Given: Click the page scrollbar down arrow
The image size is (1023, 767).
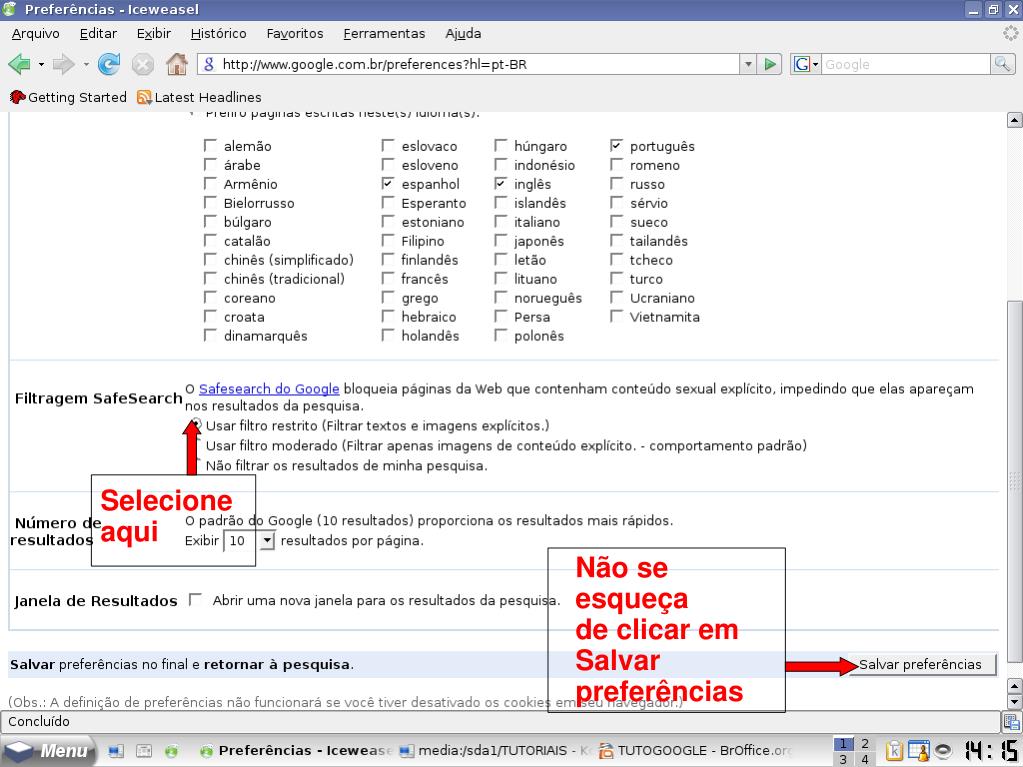Looking at the screenshot, I should (x=1014, y=702).
